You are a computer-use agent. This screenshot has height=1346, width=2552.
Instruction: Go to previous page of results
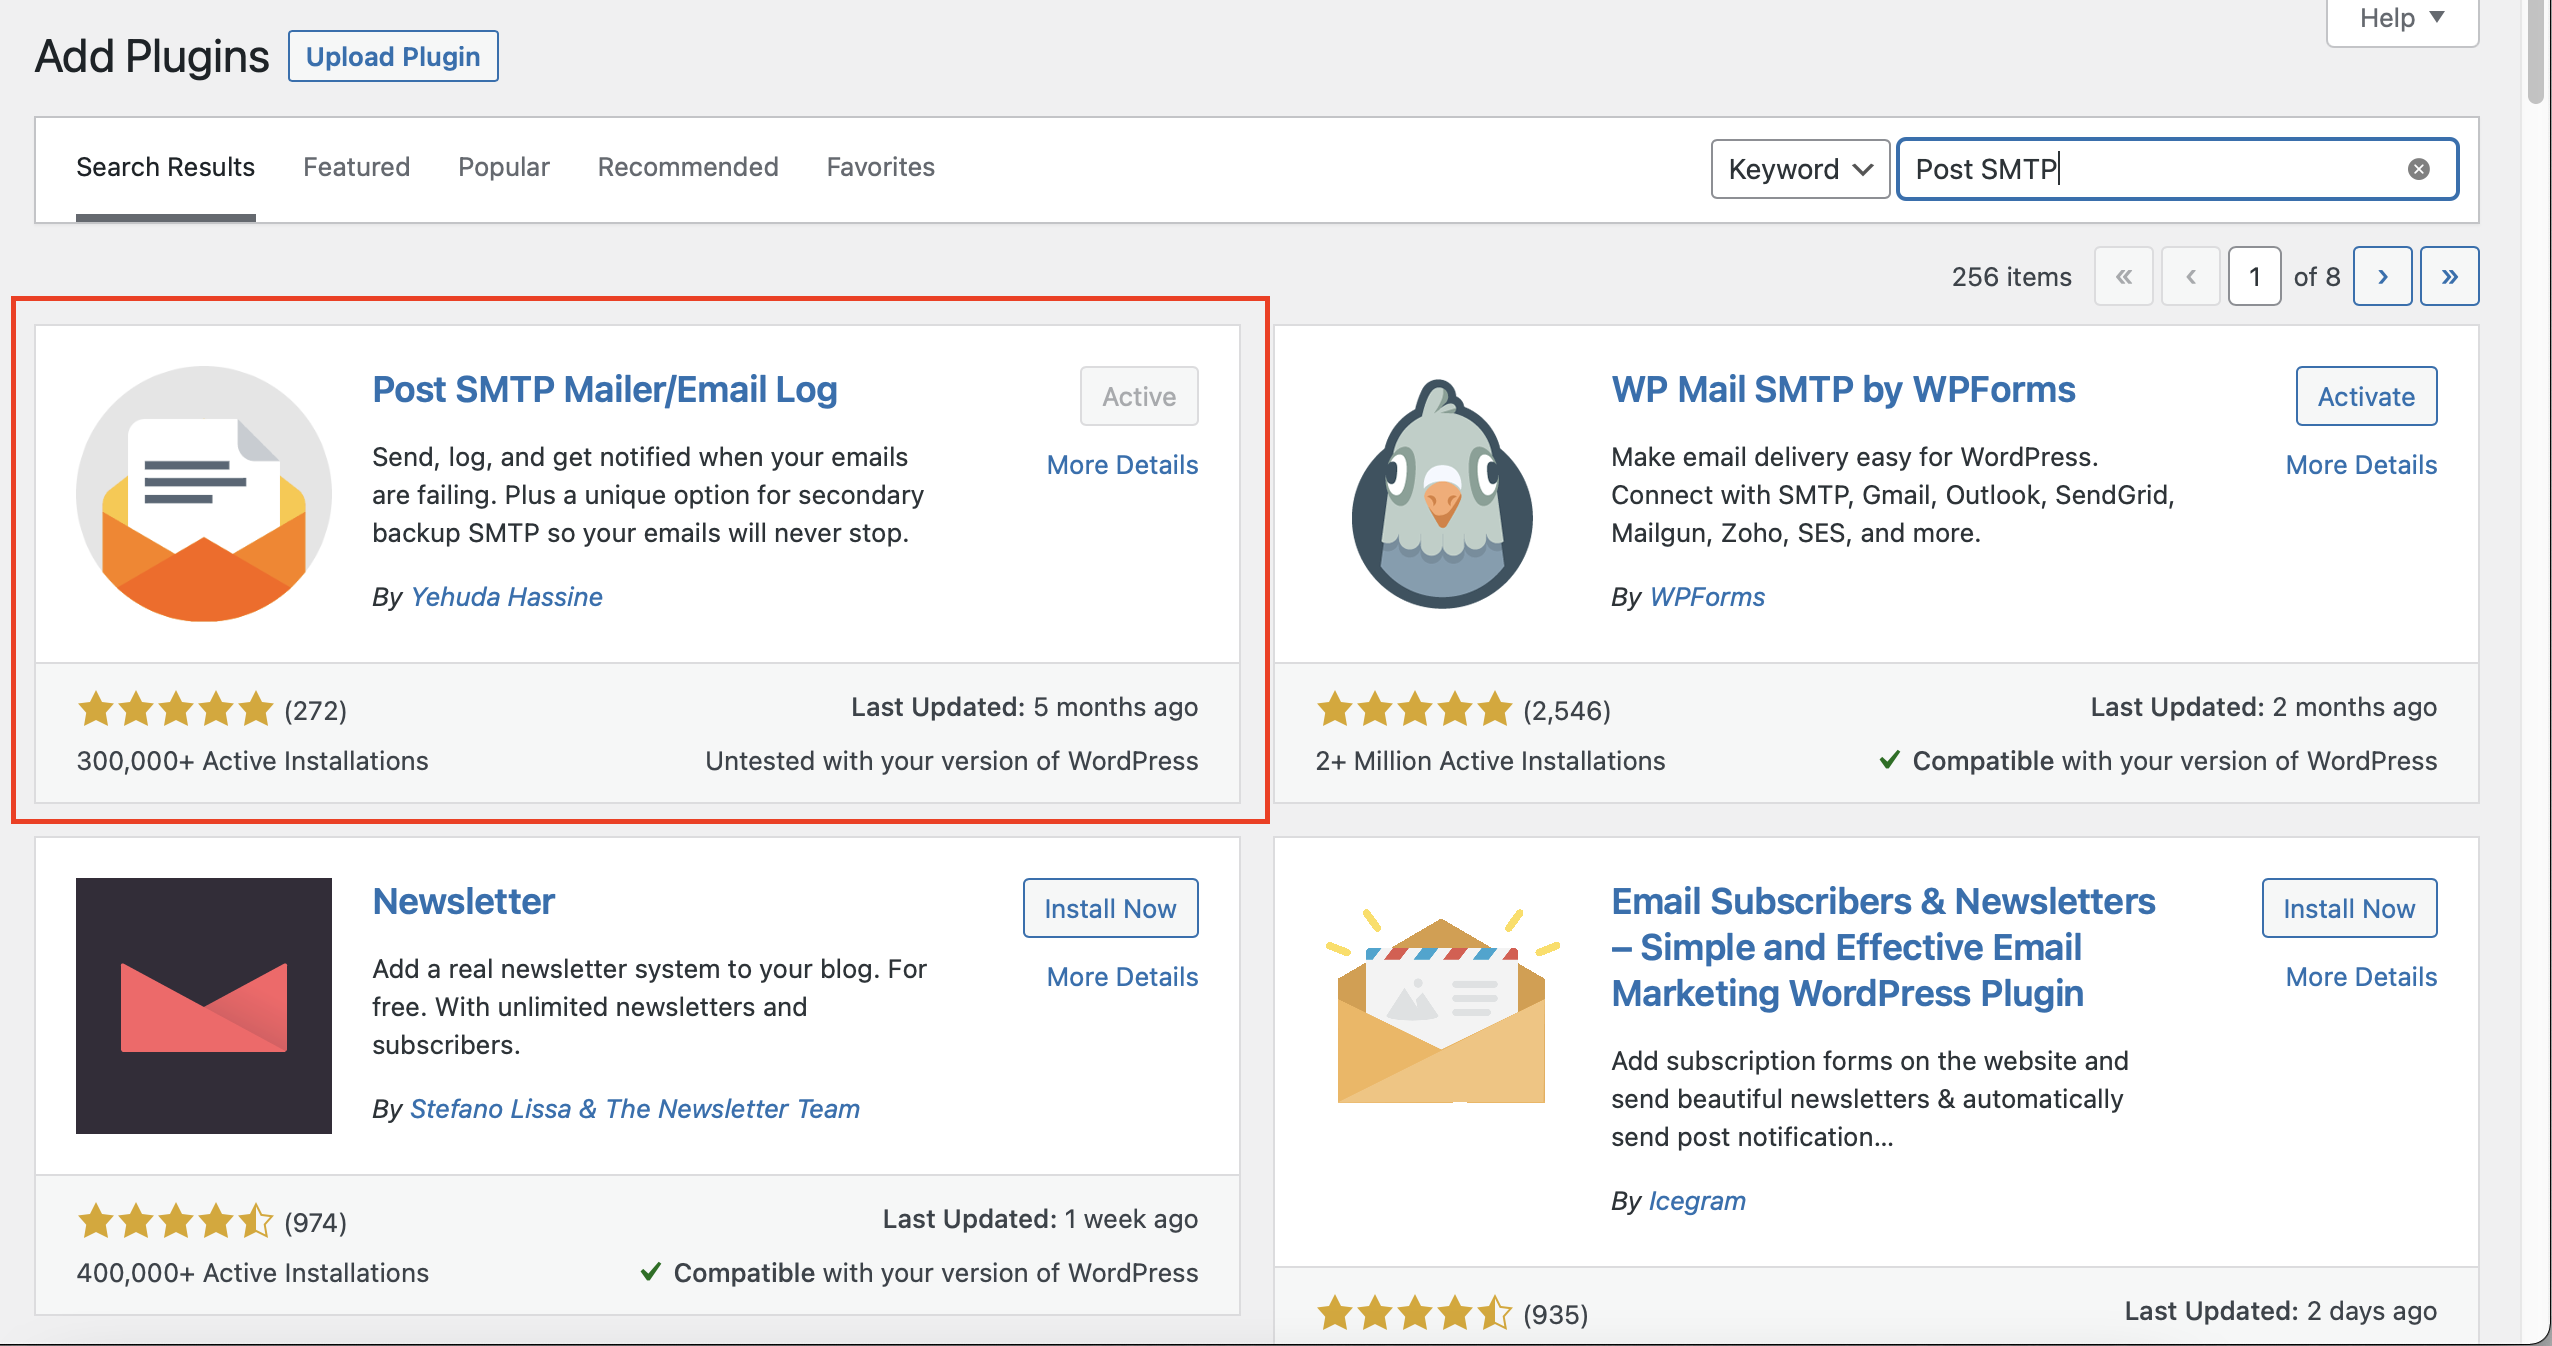pos(2191,276)
